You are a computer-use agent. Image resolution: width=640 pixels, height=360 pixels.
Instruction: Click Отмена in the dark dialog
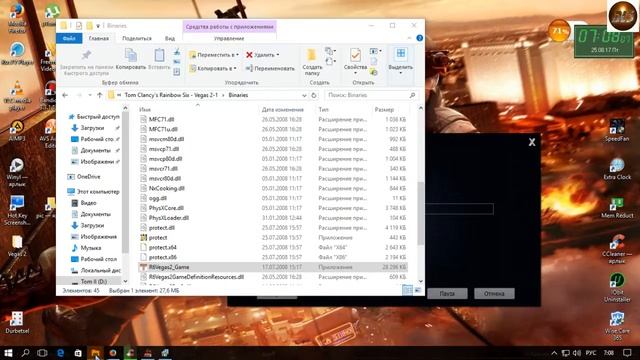(494, 293)
